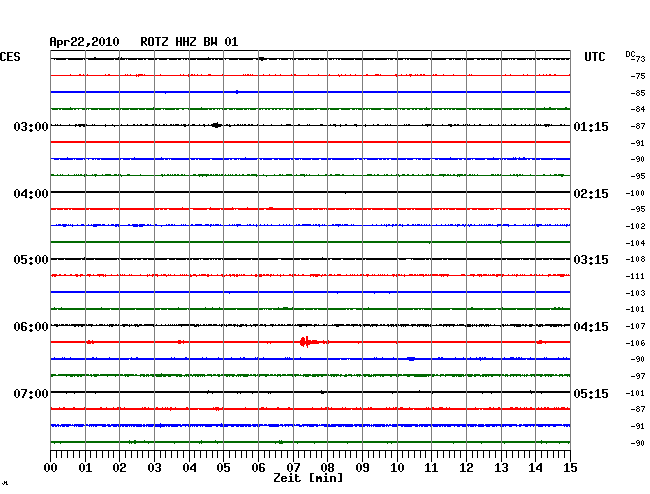Click the "01" minute tick label
Screen dimensions: 650x494
click(x=85, y=467)
